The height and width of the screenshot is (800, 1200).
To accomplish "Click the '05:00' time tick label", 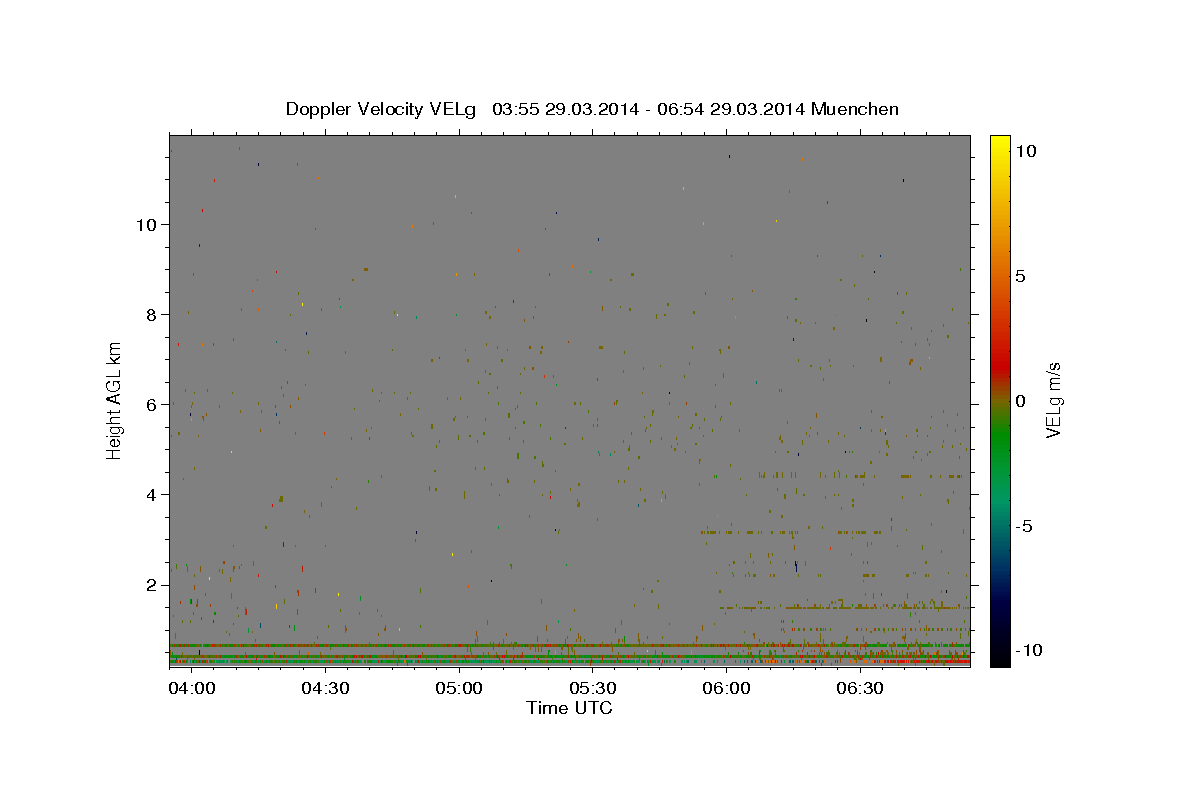I will (459, 689).
